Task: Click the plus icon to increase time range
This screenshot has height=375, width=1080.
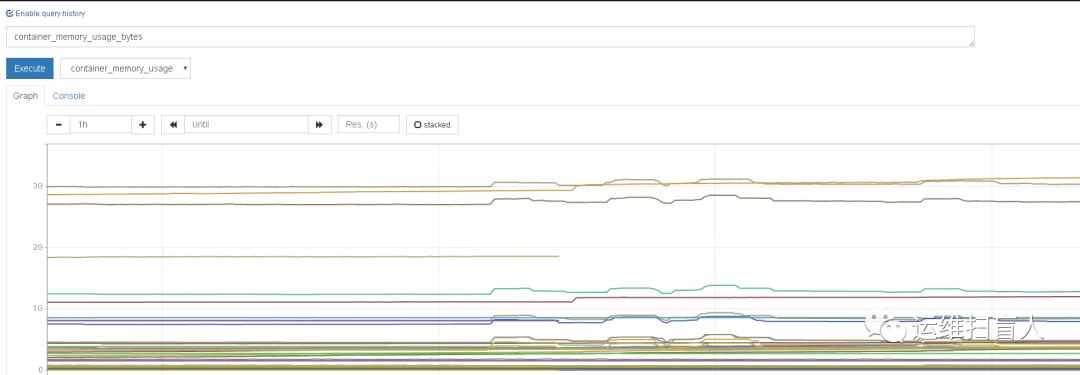Action: [143, 125]
